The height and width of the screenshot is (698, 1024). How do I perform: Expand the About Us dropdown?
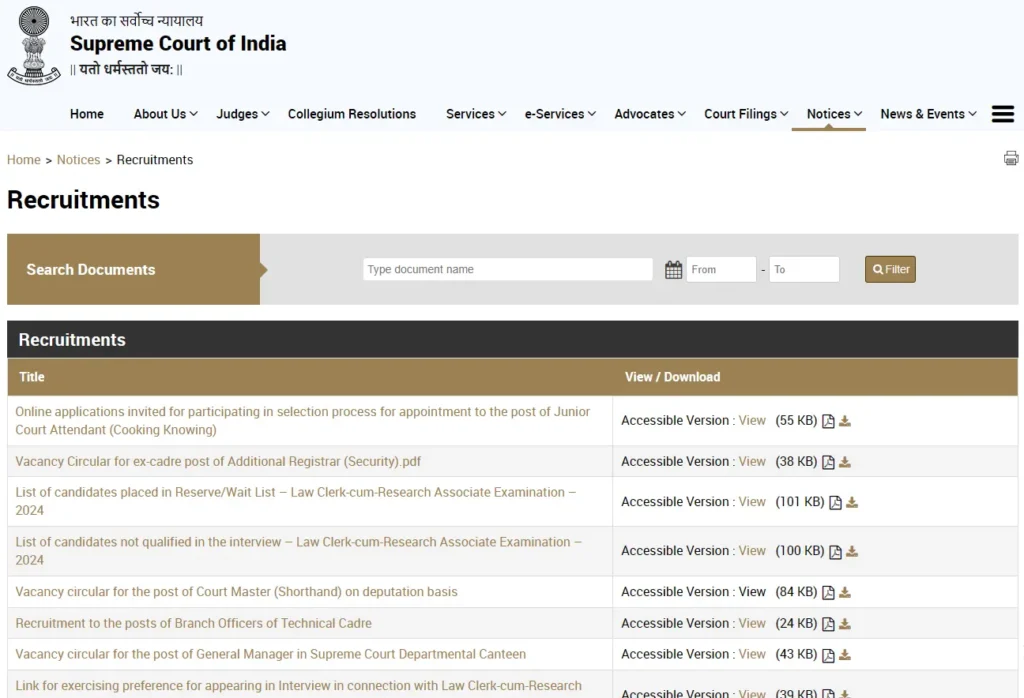165,114
